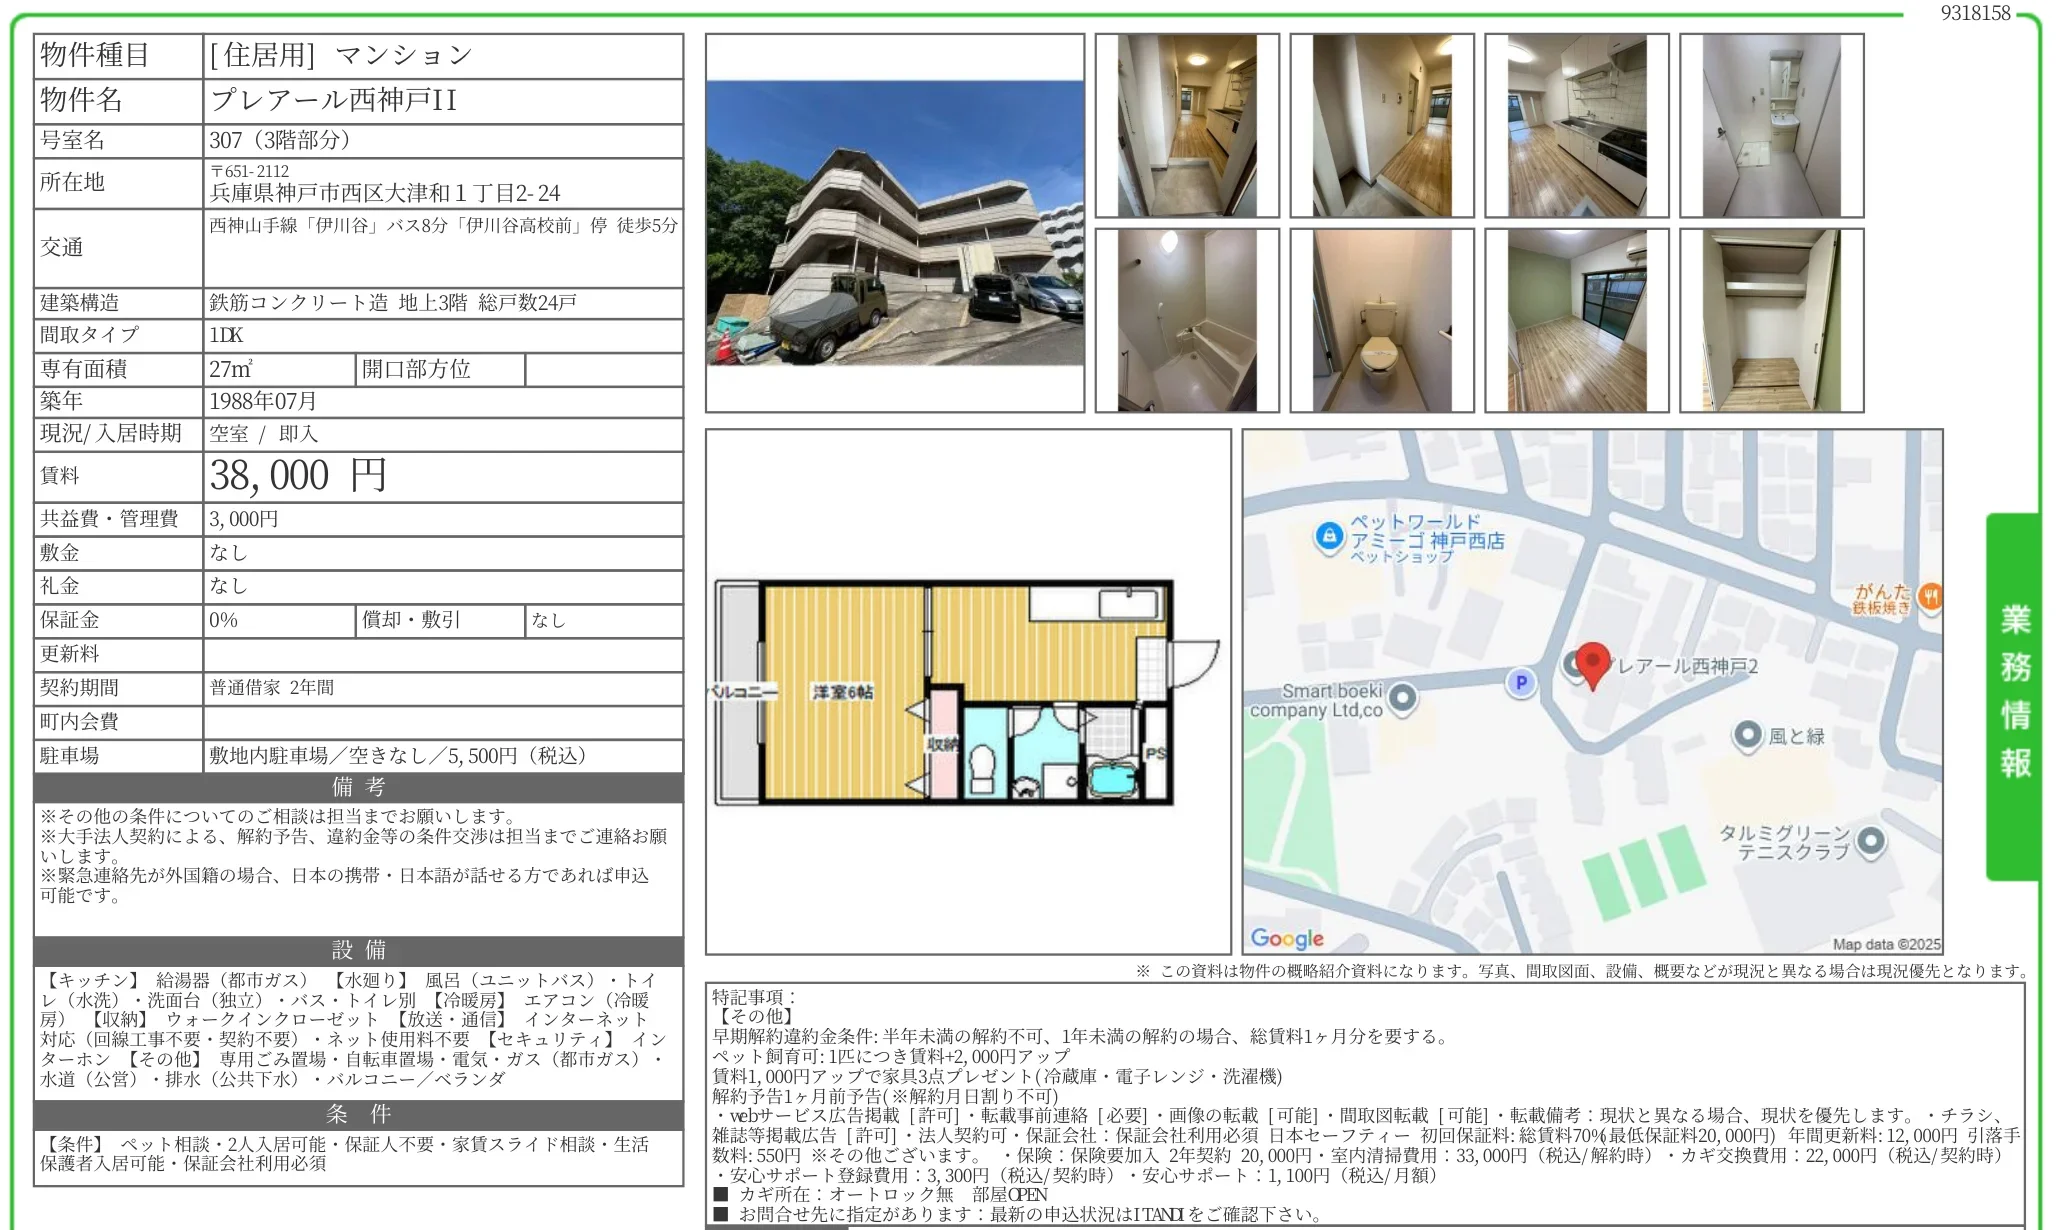Open the entrance hallway photo thumbnail
This screenshot has height=1230, width=2056.
[1186, 126]
